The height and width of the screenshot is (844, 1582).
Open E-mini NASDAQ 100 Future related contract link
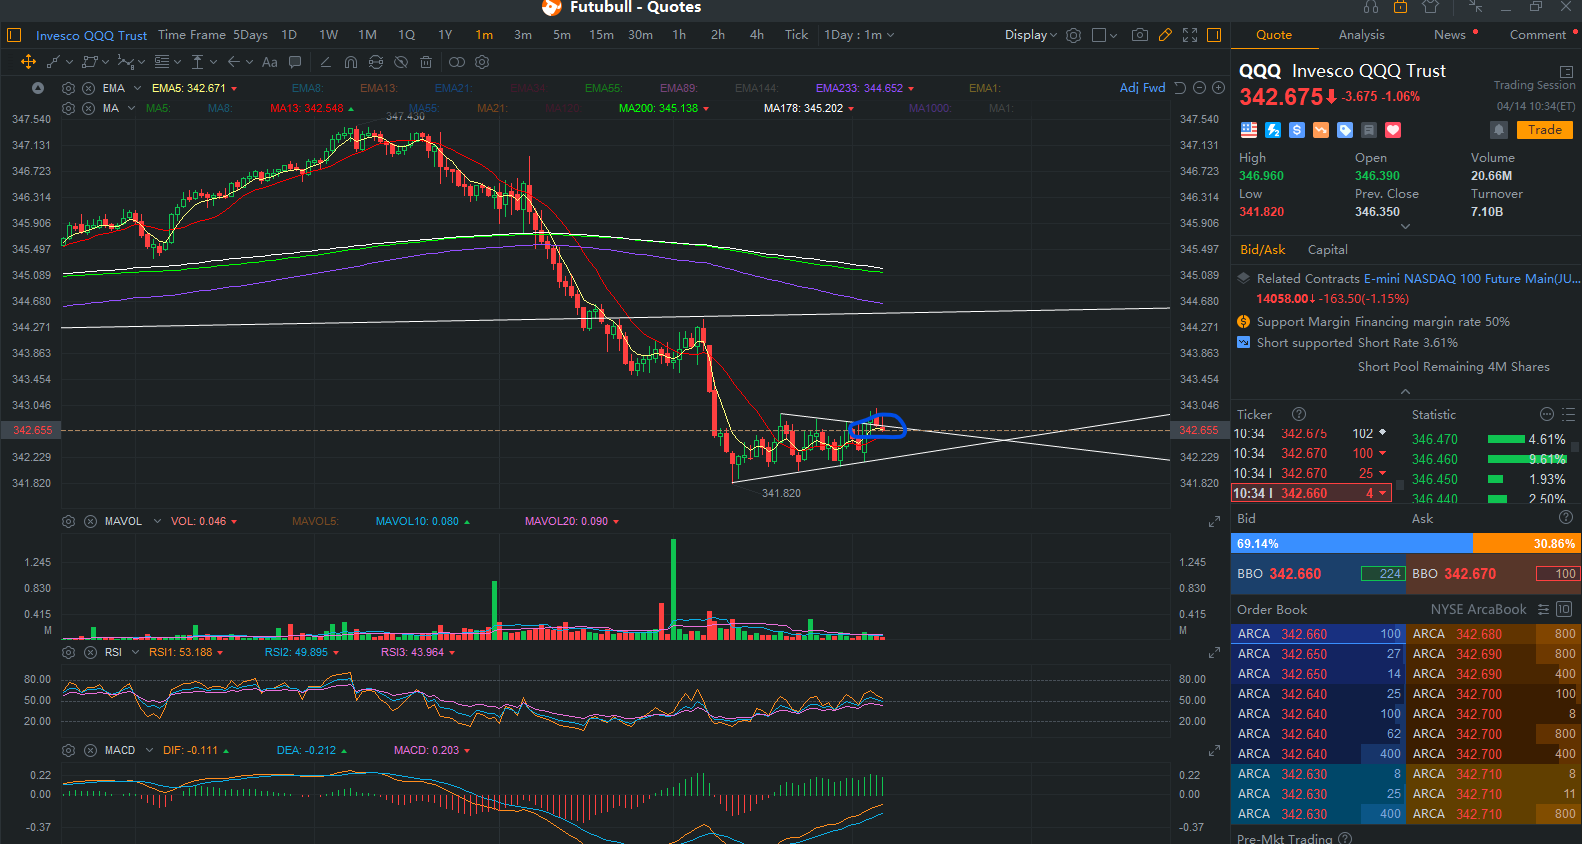1472,279
